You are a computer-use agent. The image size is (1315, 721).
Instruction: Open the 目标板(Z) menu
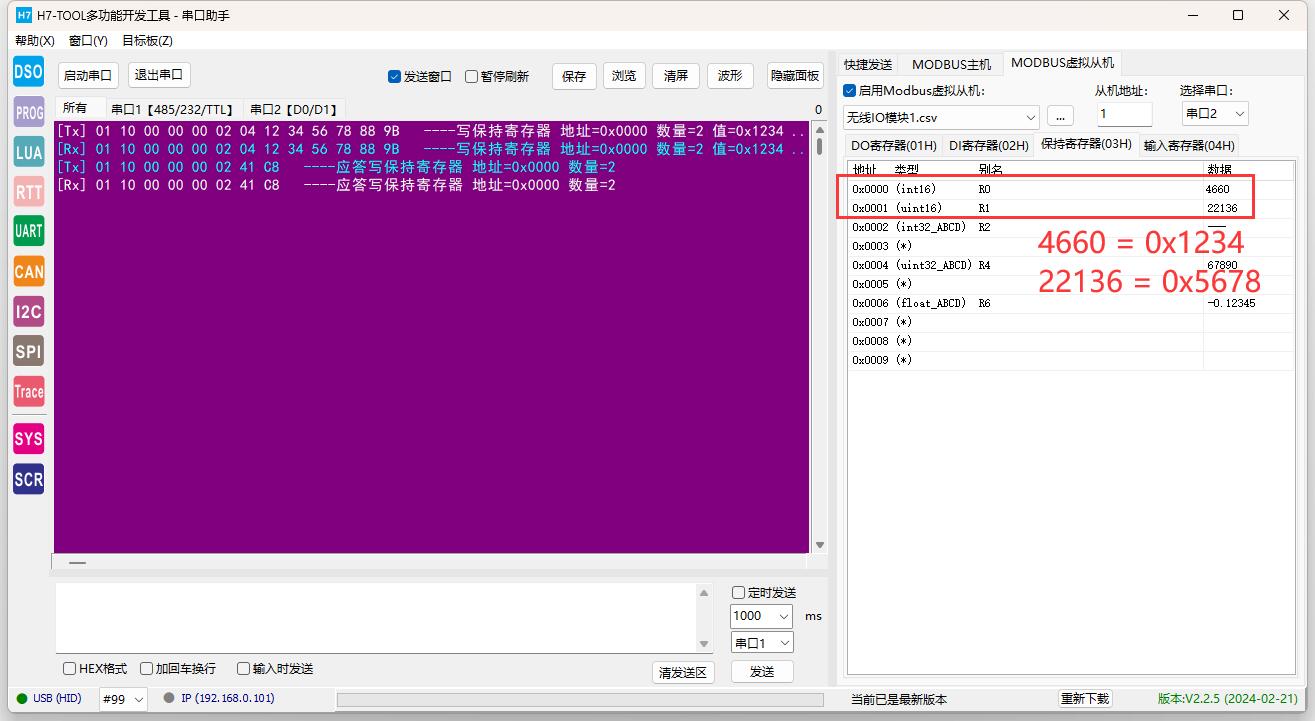click(147, 41)
